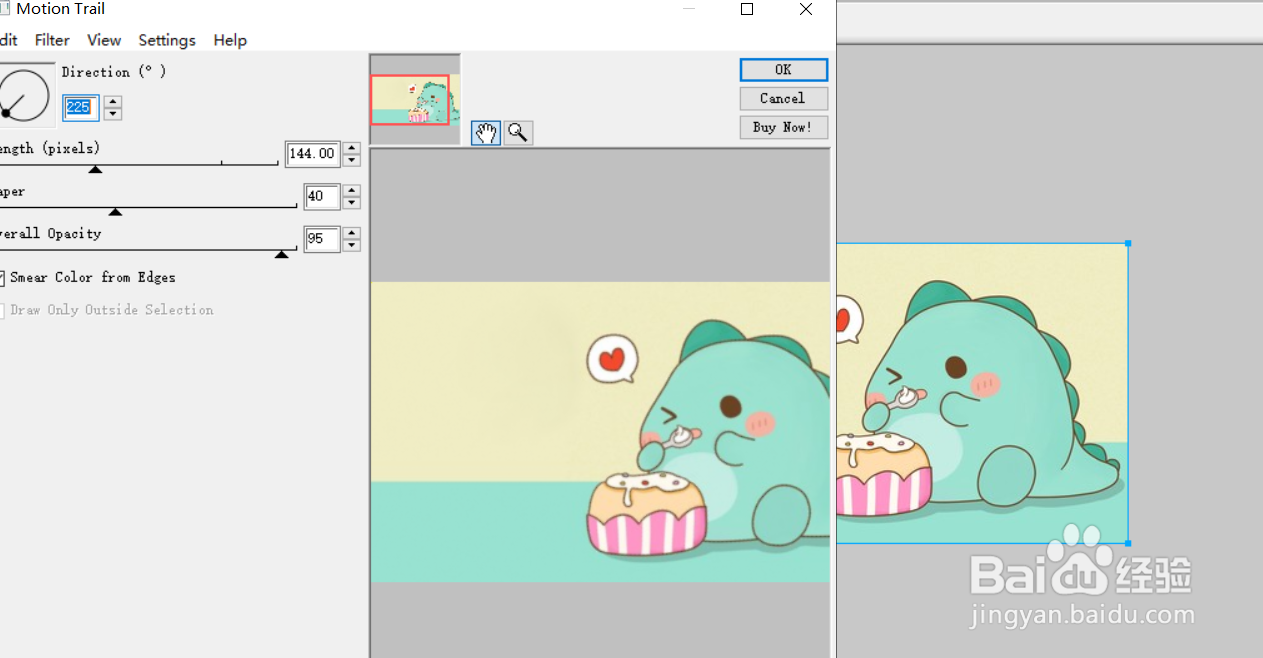Open the Edit menu
Viewport: 1263px width, 658px height.
click(x=9, y=40)
